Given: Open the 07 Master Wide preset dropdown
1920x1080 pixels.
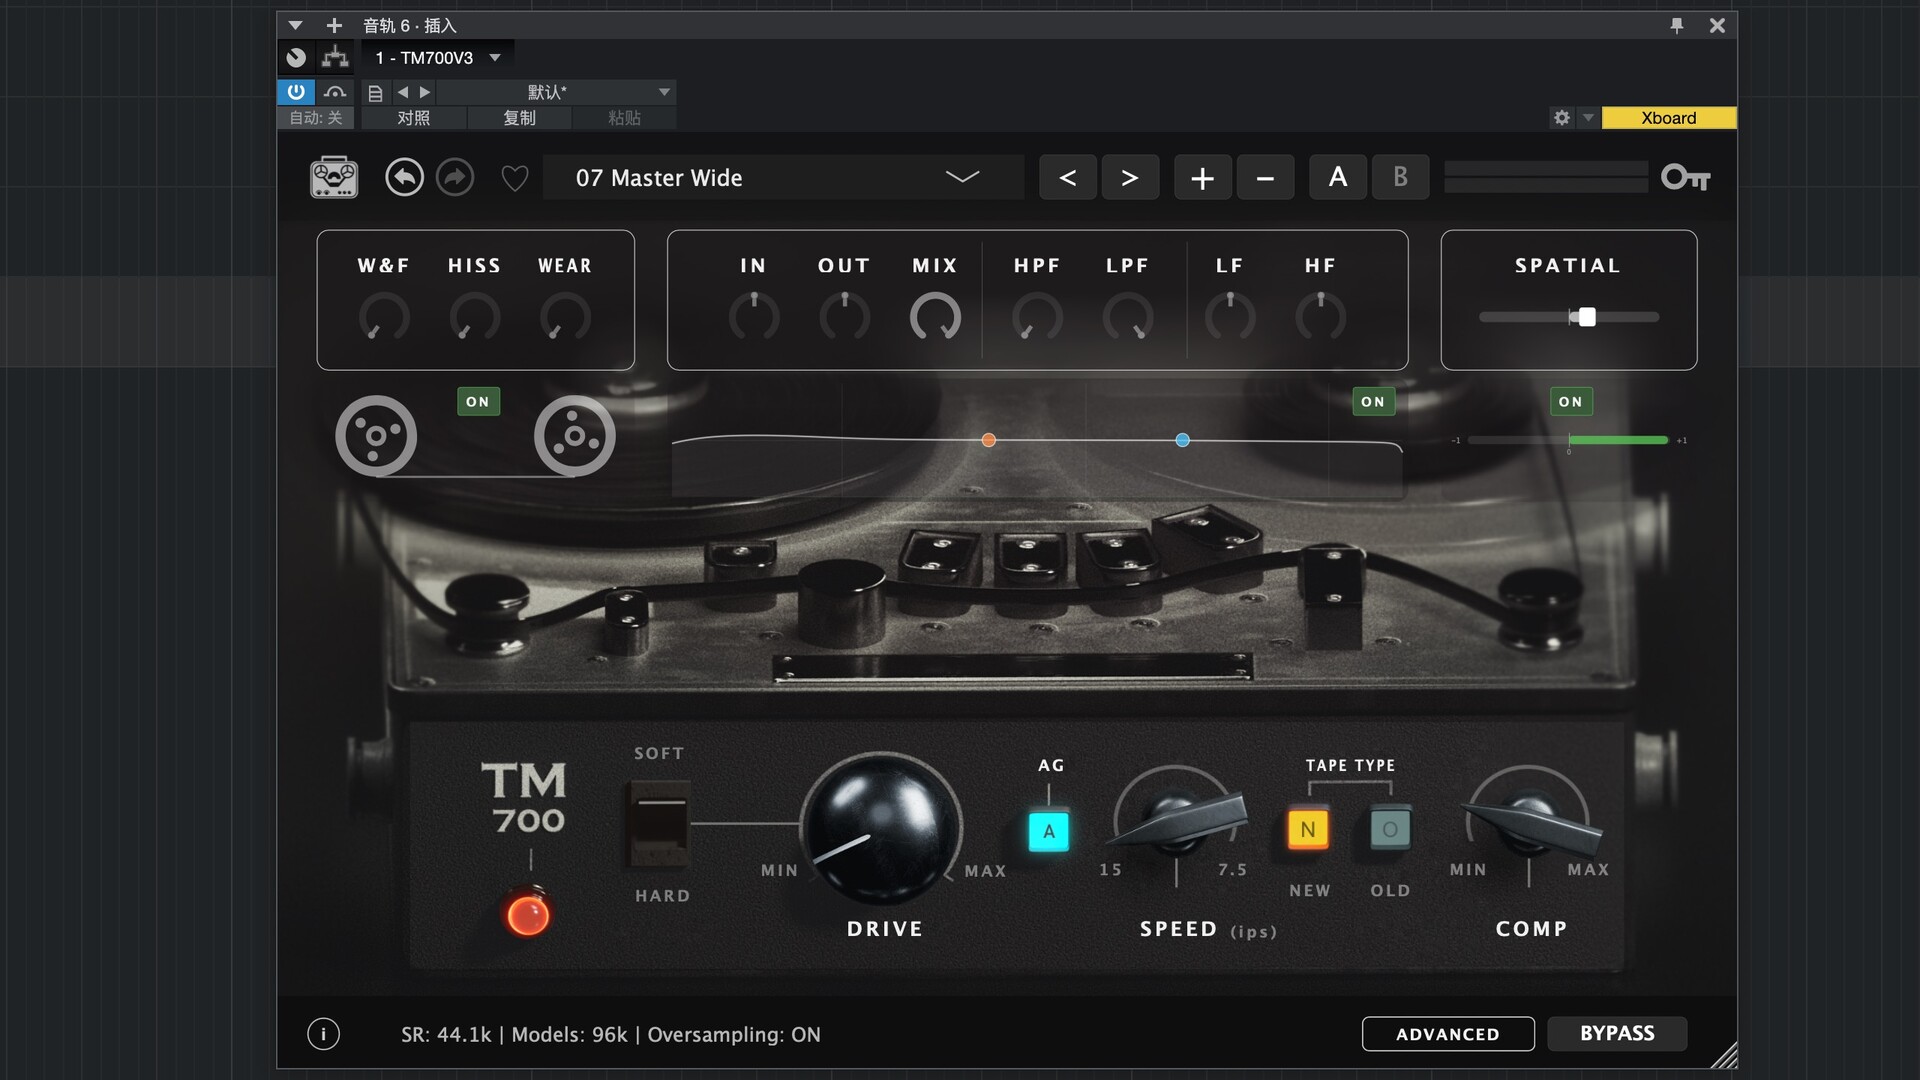Looking at the screenshot, I should click(x=961, y=177).
